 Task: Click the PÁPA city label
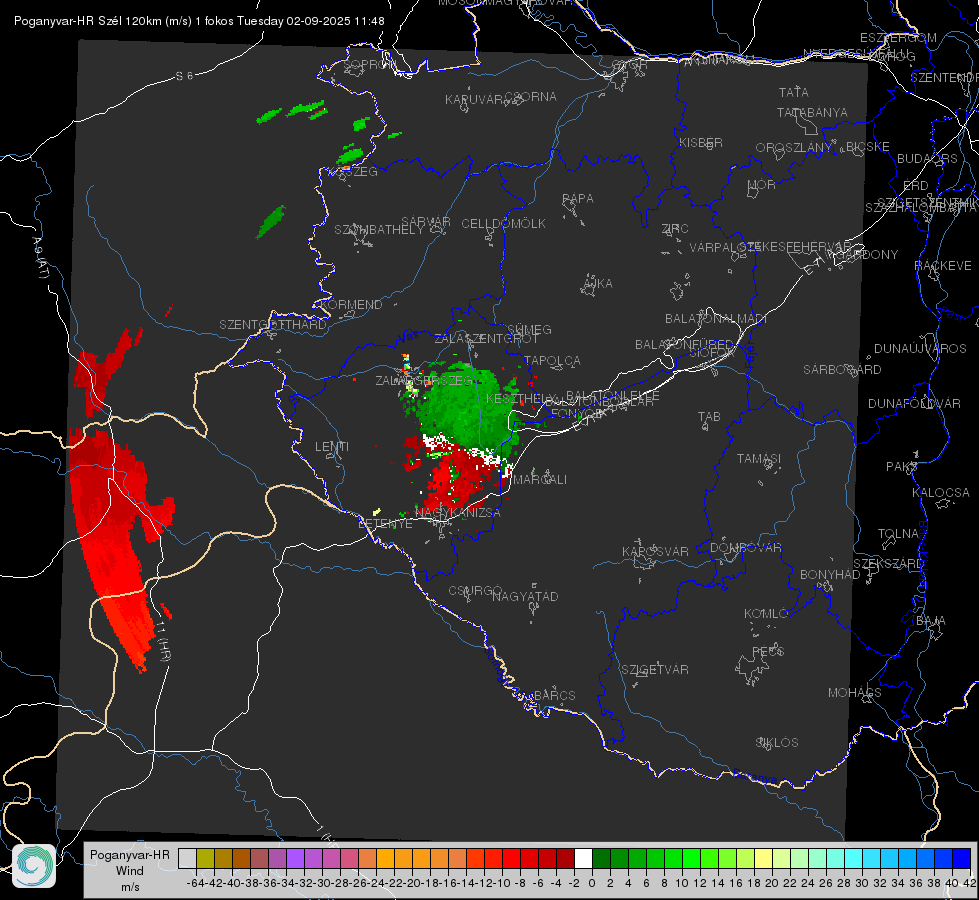pos(578,199)
